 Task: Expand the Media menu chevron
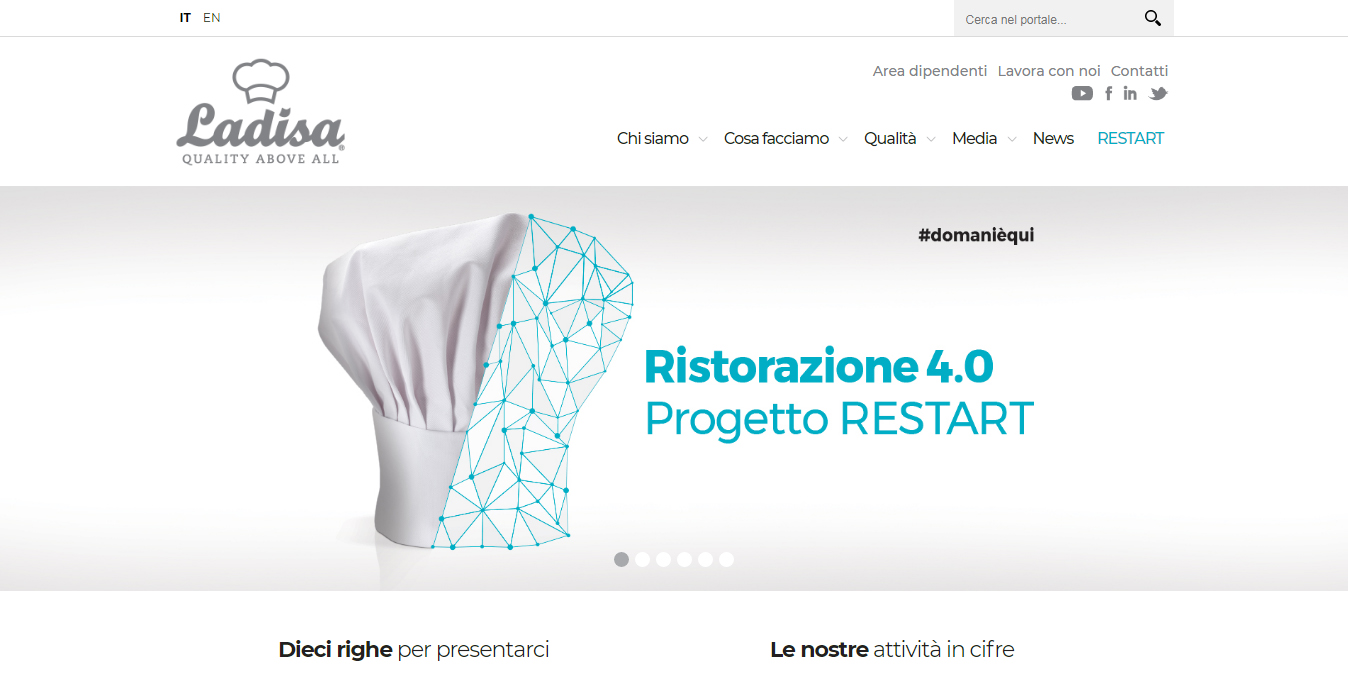click(1012, 140)
